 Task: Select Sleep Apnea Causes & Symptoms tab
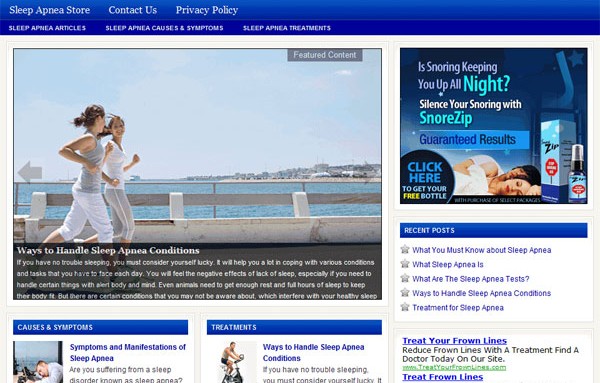click(164, 28)
